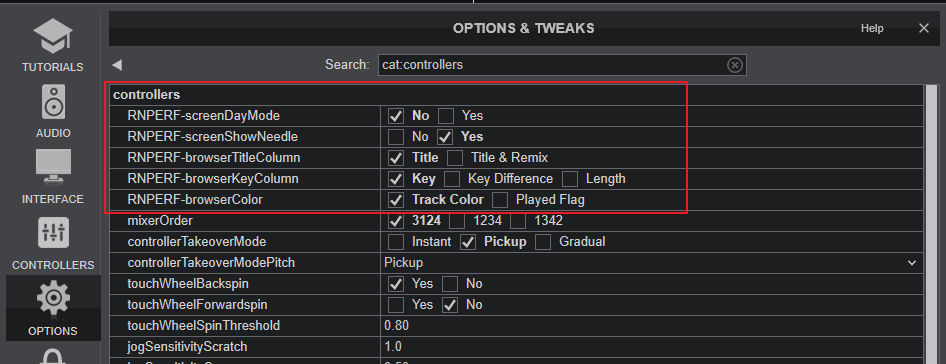Open the Interface monitor icon
946x364 pixels.
[x=53, y=167]
